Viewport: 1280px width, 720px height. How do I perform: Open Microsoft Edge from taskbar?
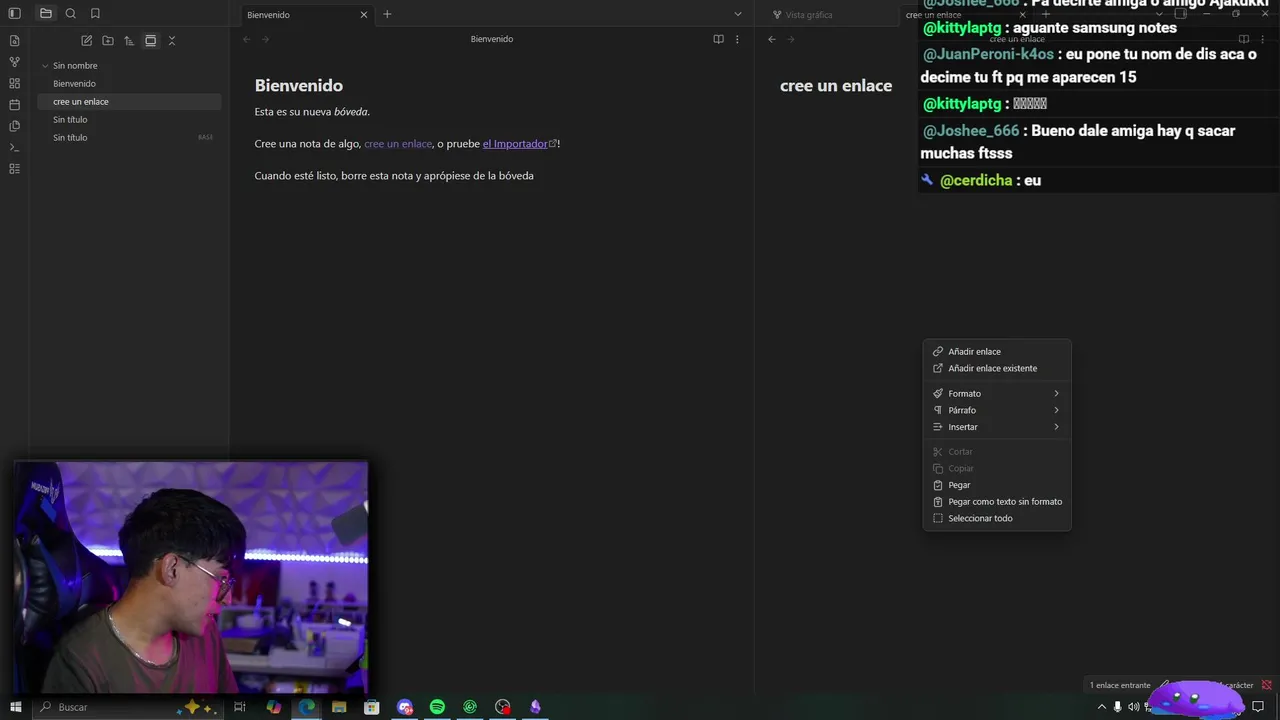pyautogui.click(x=307, y=707)
